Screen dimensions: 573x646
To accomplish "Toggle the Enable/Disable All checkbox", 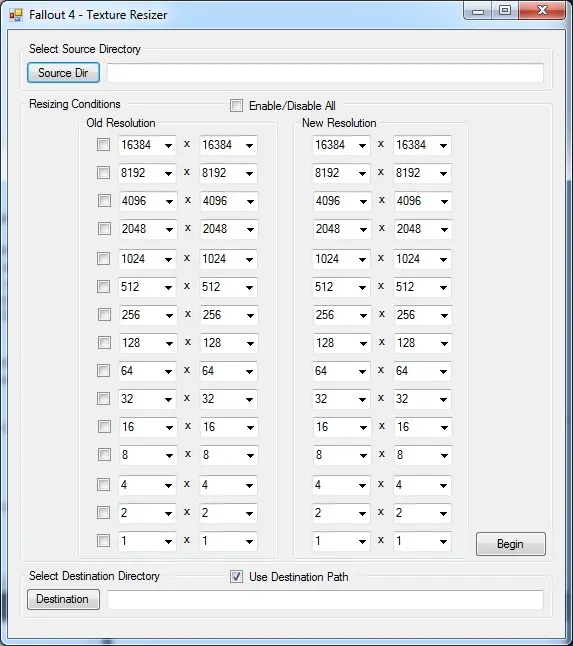I will click(236, 105).
